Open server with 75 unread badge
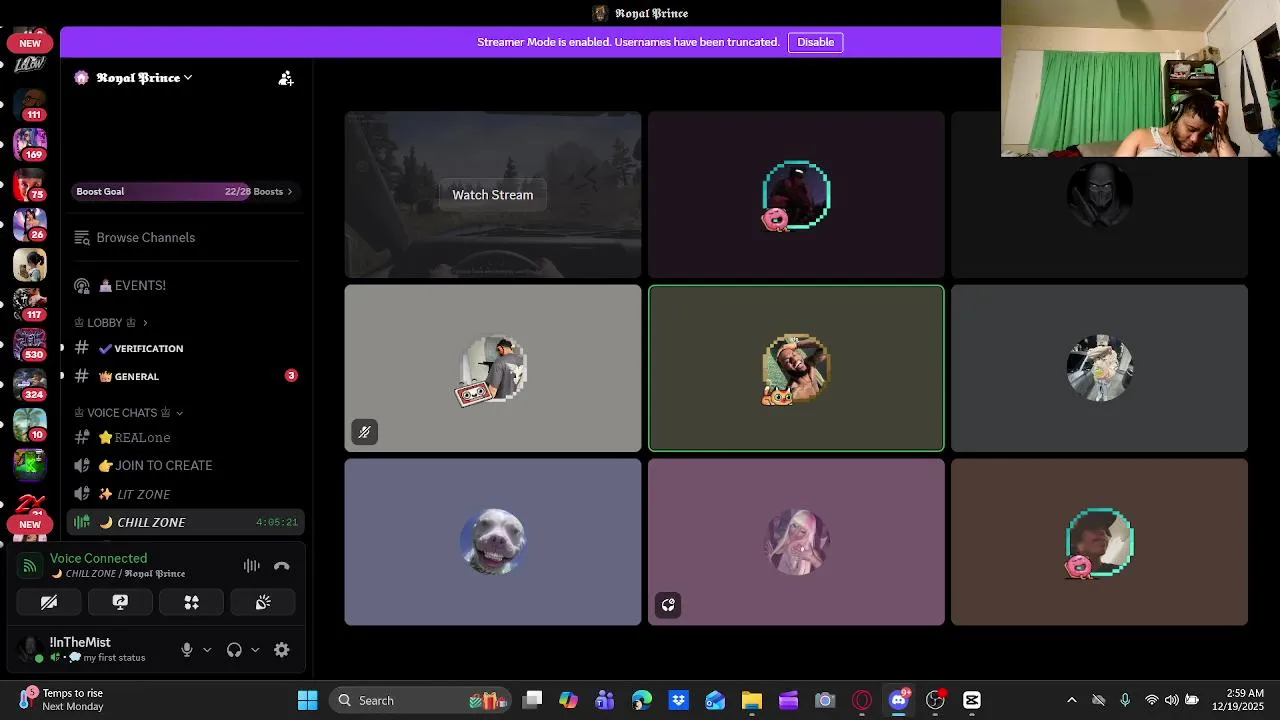 (x=30, y=185)
